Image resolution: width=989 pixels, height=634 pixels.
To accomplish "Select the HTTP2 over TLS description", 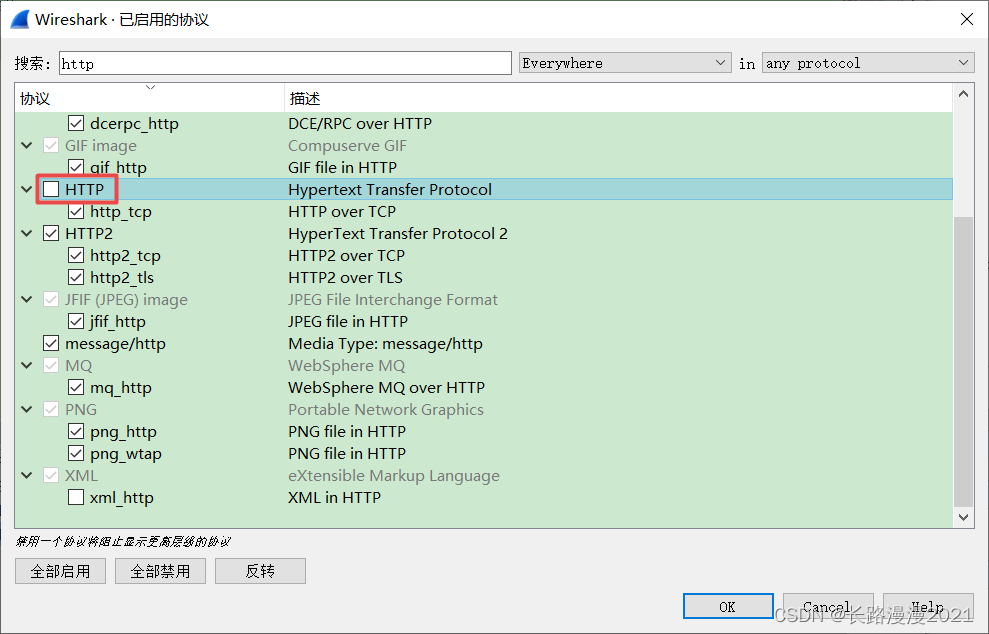I will [345, 278].
